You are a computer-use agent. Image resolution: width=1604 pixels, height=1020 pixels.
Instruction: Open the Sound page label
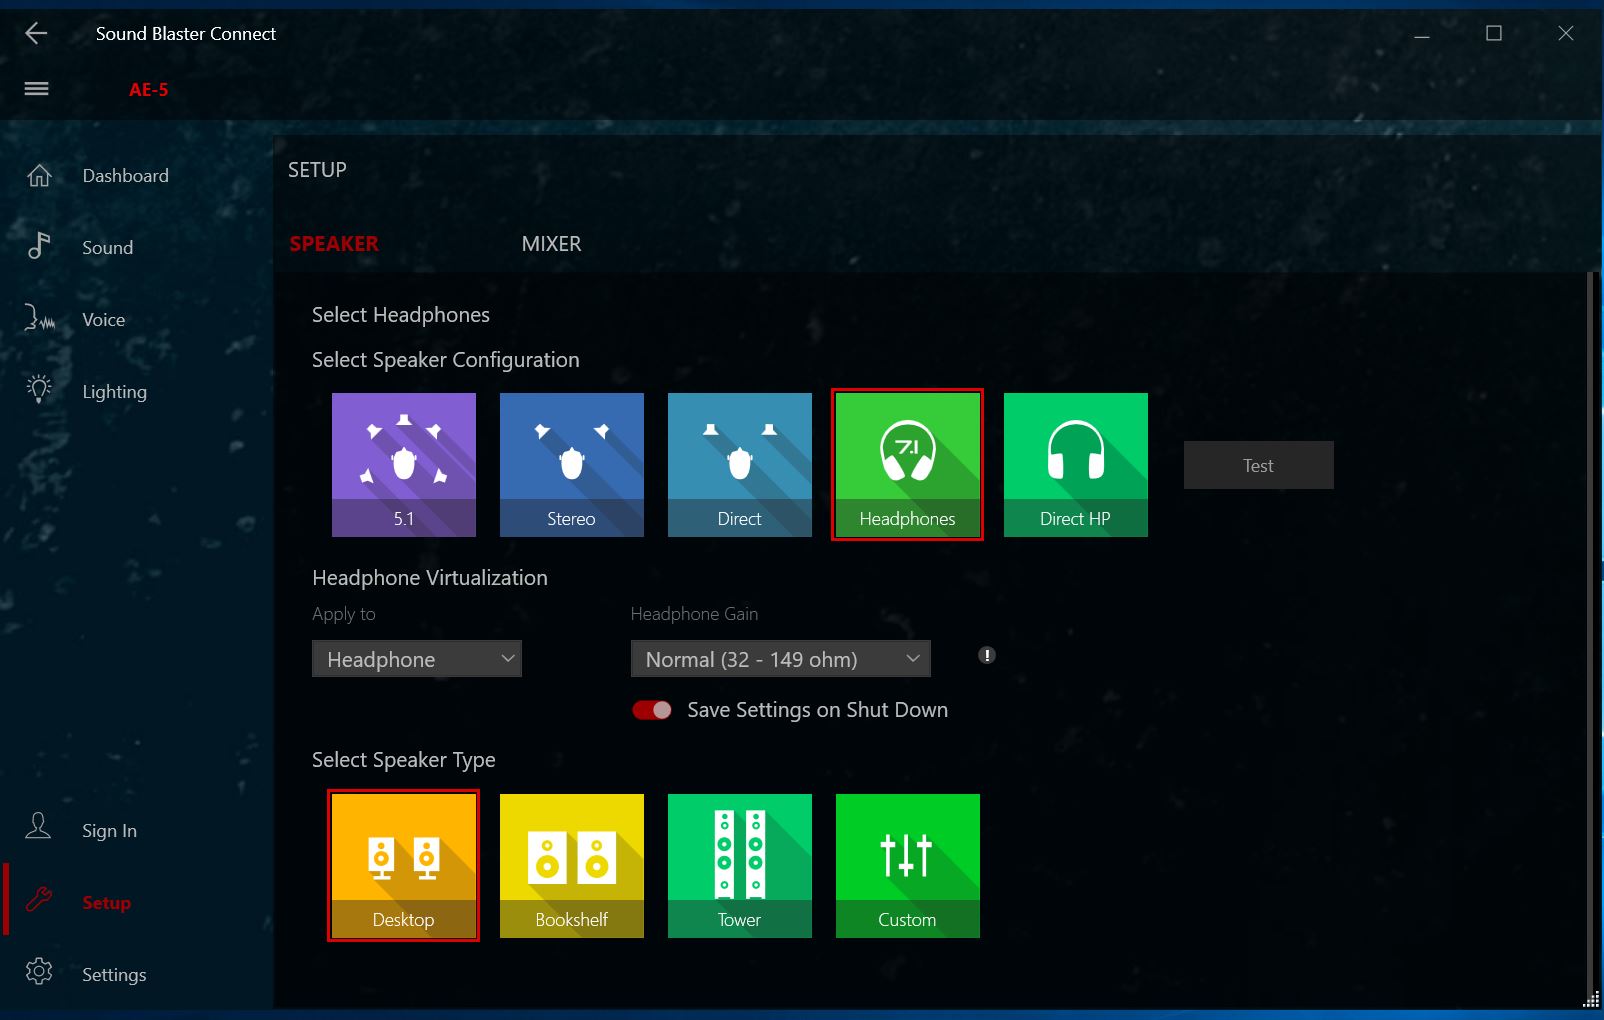tap(108, 248)
